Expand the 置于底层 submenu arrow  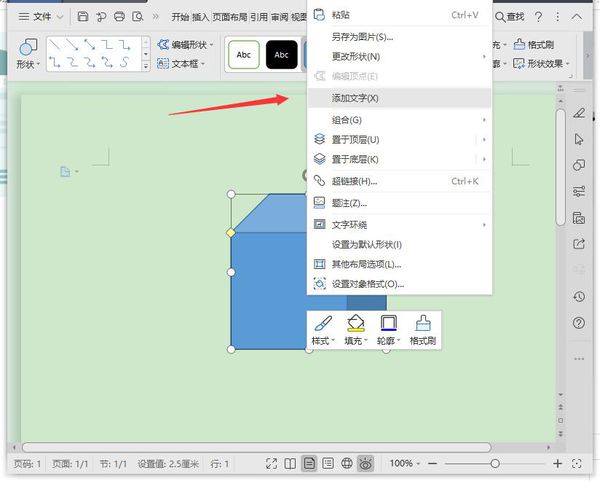point(484,159)
